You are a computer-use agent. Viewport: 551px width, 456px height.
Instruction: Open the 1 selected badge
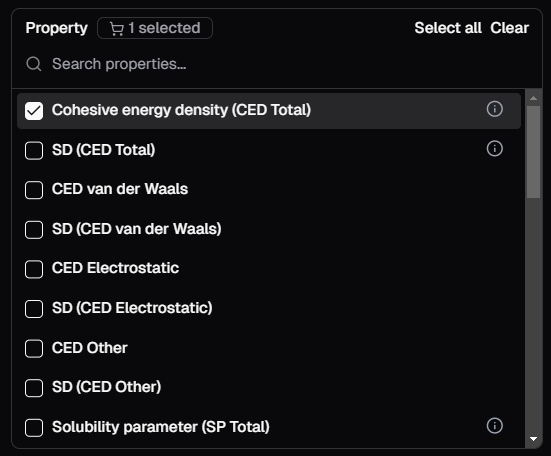tap(155, 28)
